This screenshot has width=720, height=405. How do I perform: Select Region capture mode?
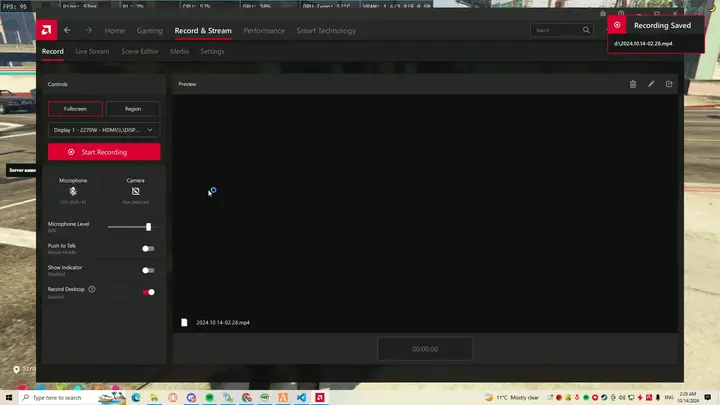tap(133, 109)
